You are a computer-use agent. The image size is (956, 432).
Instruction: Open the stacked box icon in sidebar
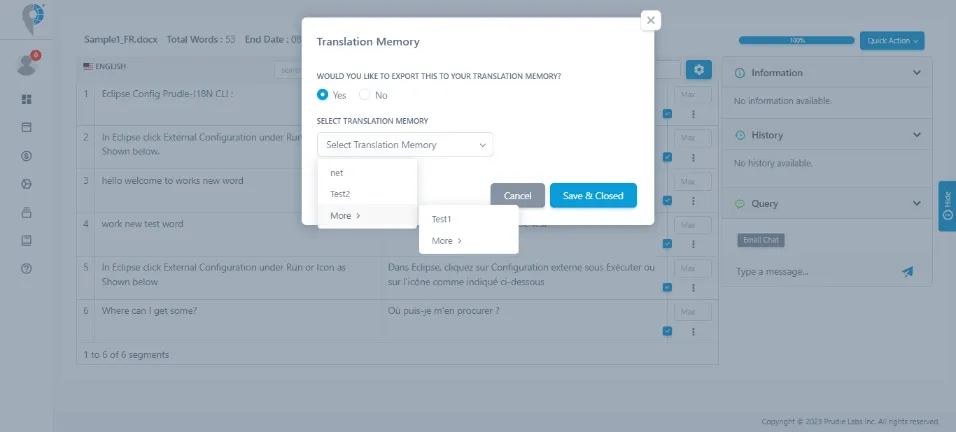coord(26,213)
